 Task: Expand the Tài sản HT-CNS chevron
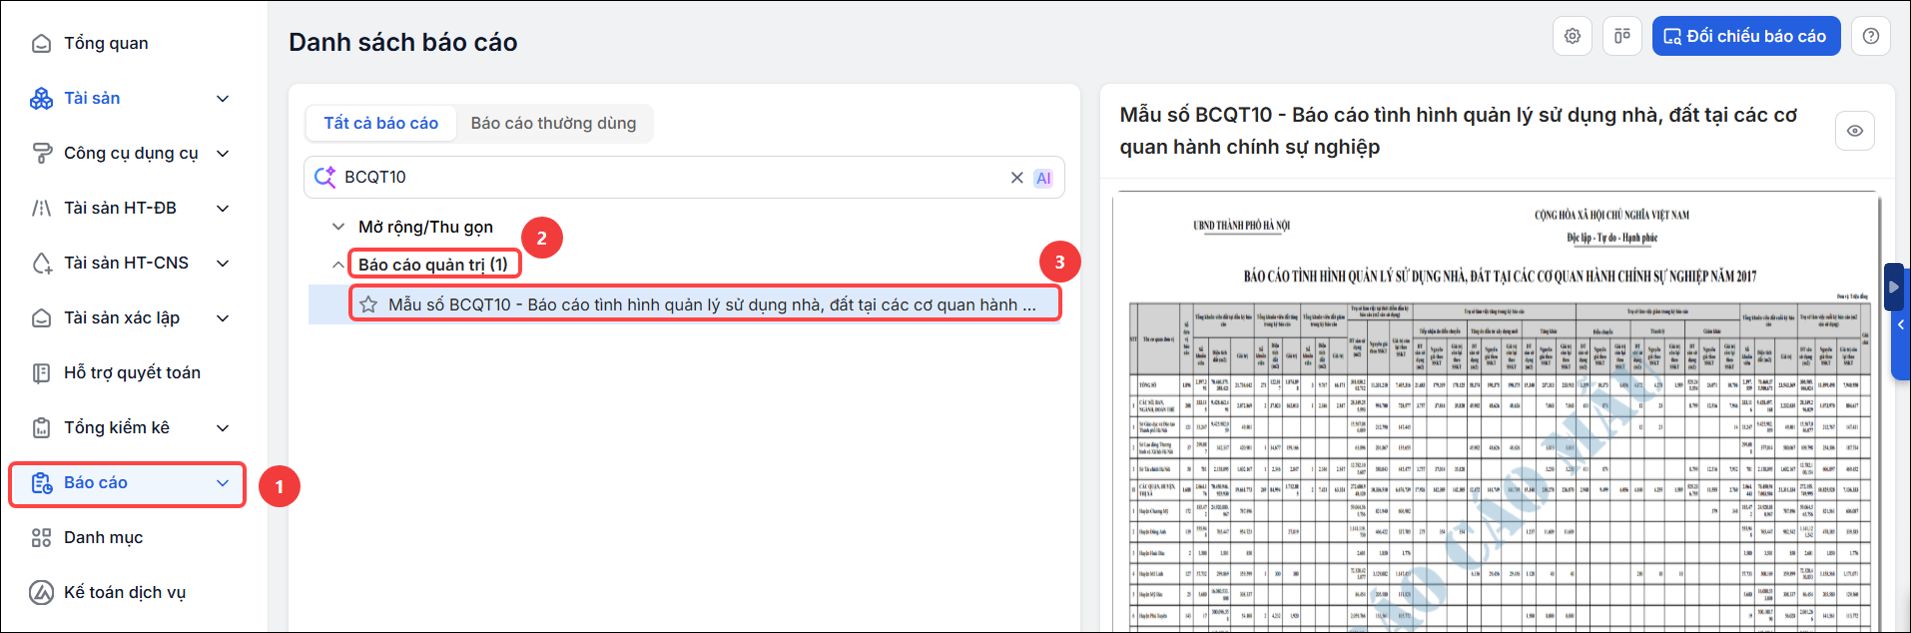pos(223,263)
